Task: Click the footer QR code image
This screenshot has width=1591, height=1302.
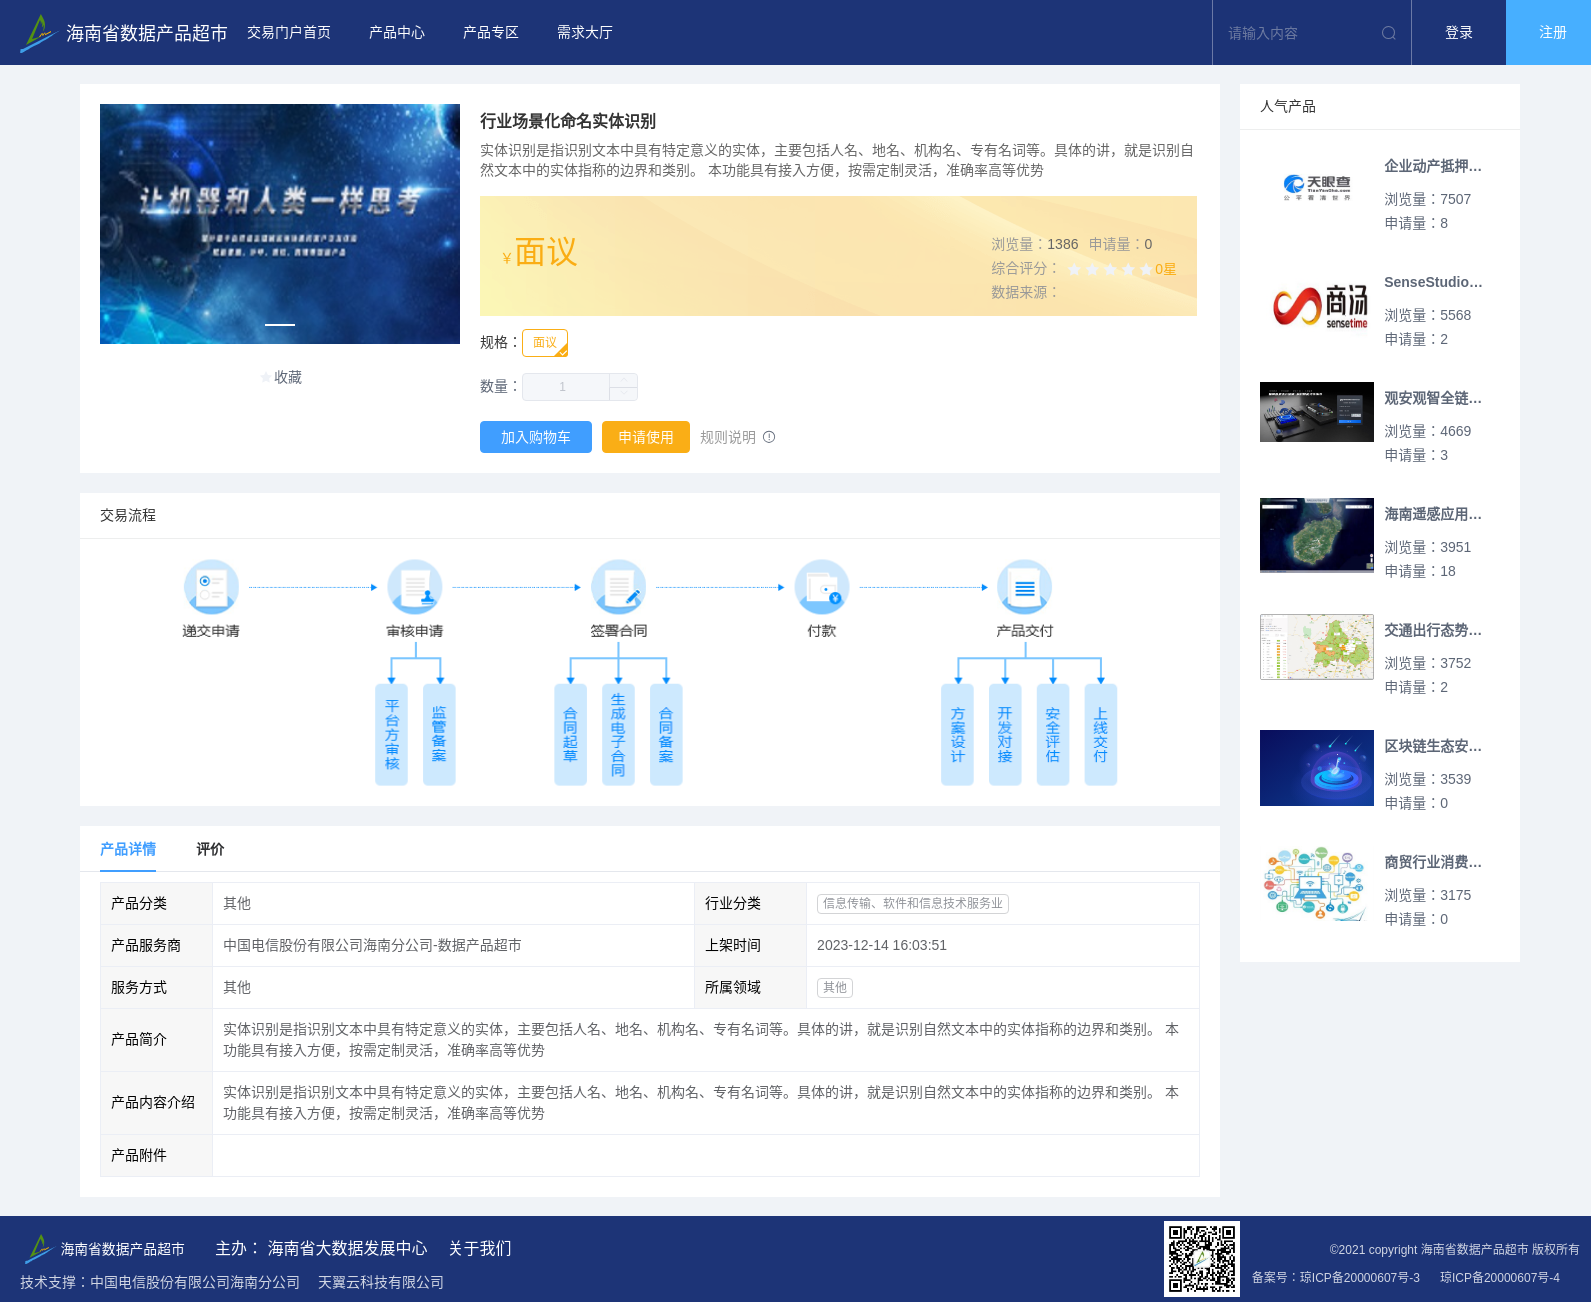Action: 1202,1259
